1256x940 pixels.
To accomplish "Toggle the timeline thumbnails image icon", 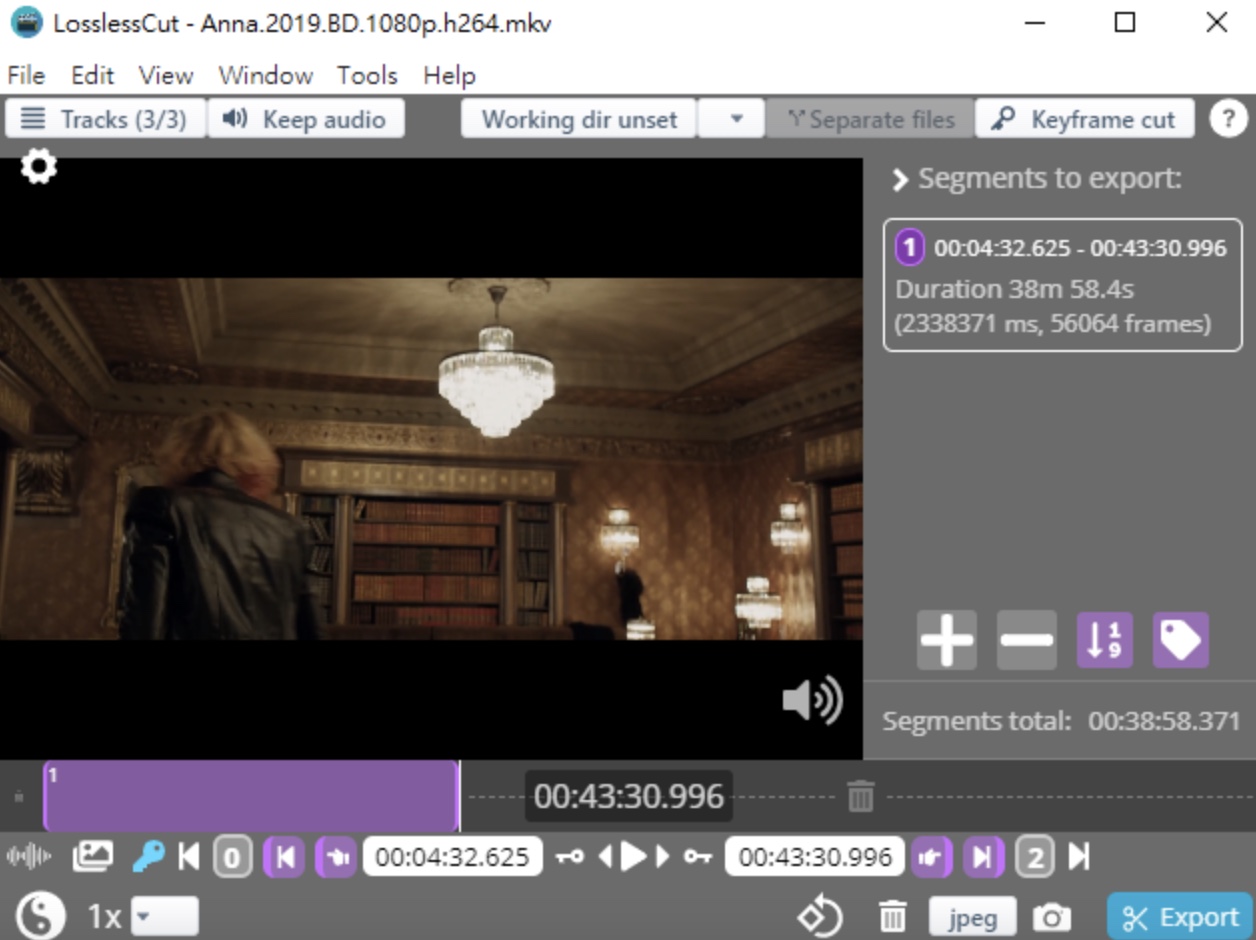I will point(92,856).
